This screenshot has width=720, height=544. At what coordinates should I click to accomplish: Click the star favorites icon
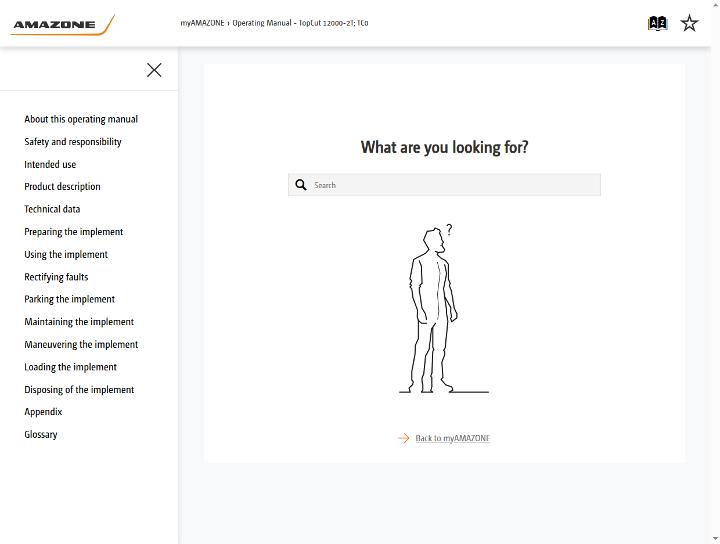[x=689, y=23]
